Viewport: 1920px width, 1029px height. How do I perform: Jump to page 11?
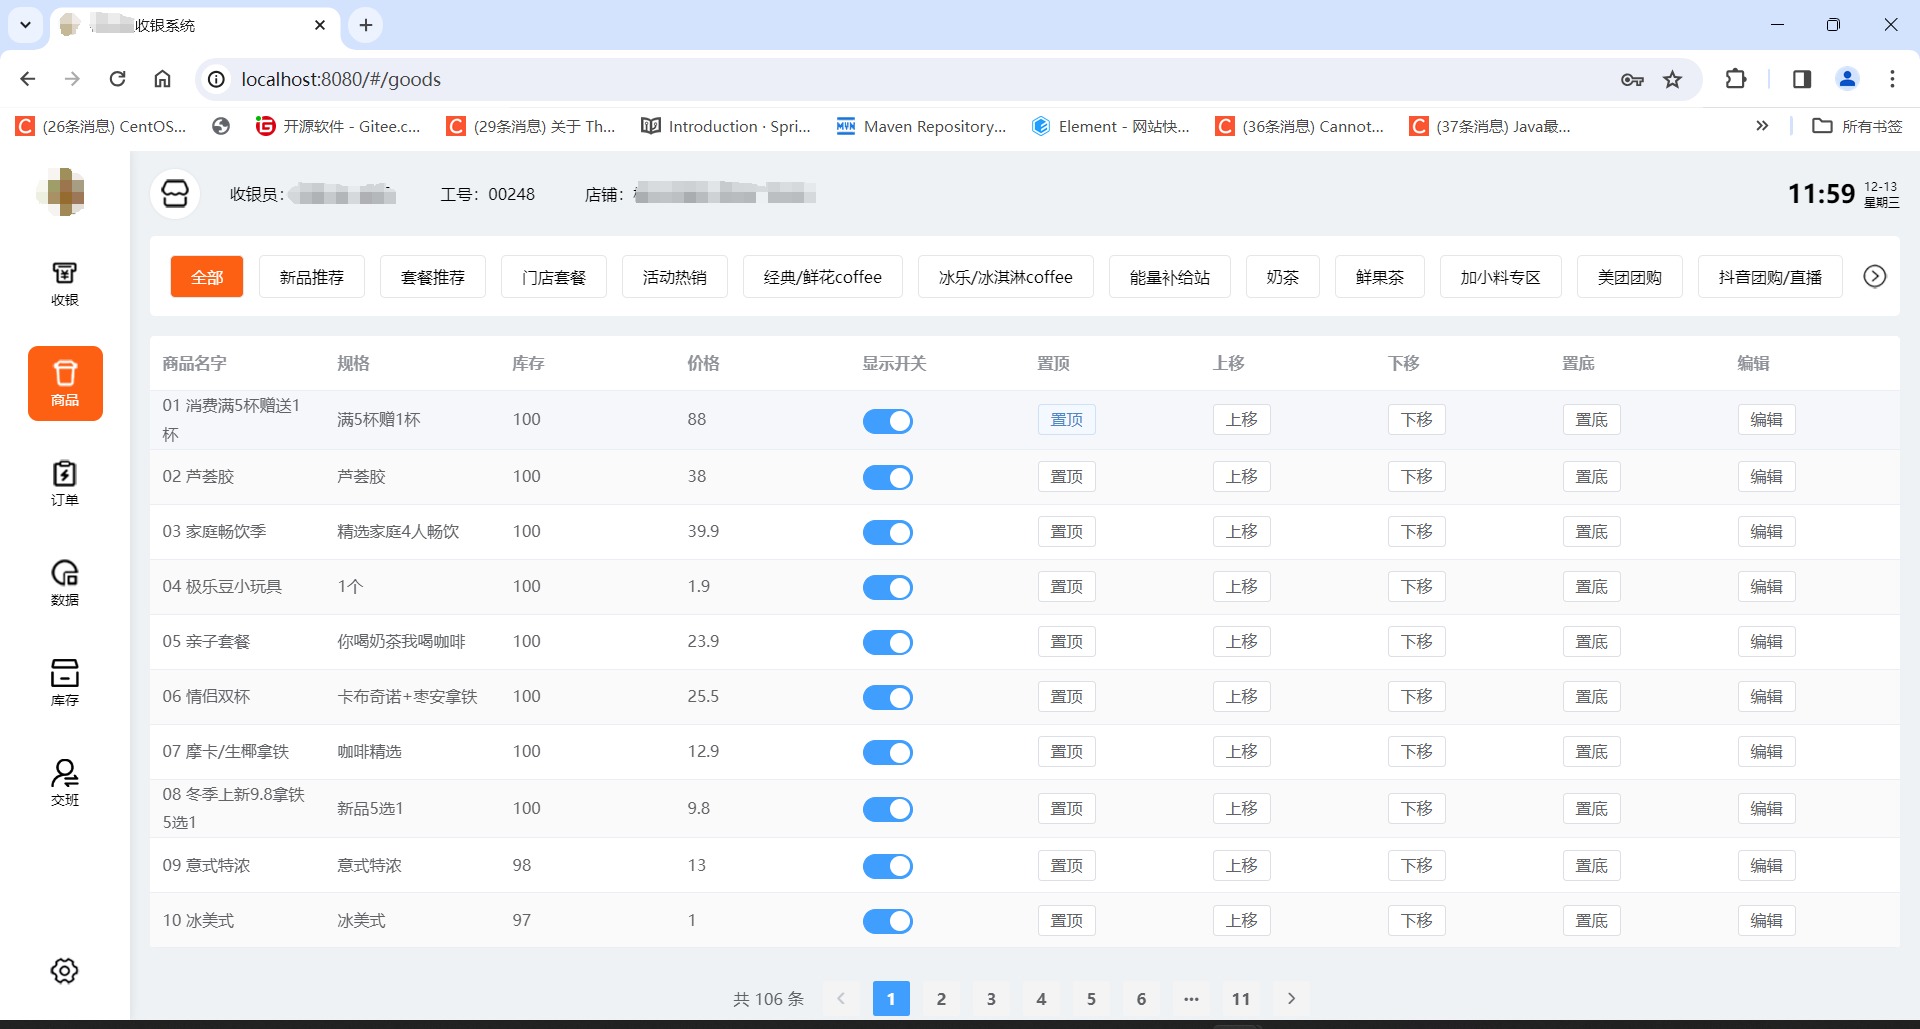tap(1241, 998)
